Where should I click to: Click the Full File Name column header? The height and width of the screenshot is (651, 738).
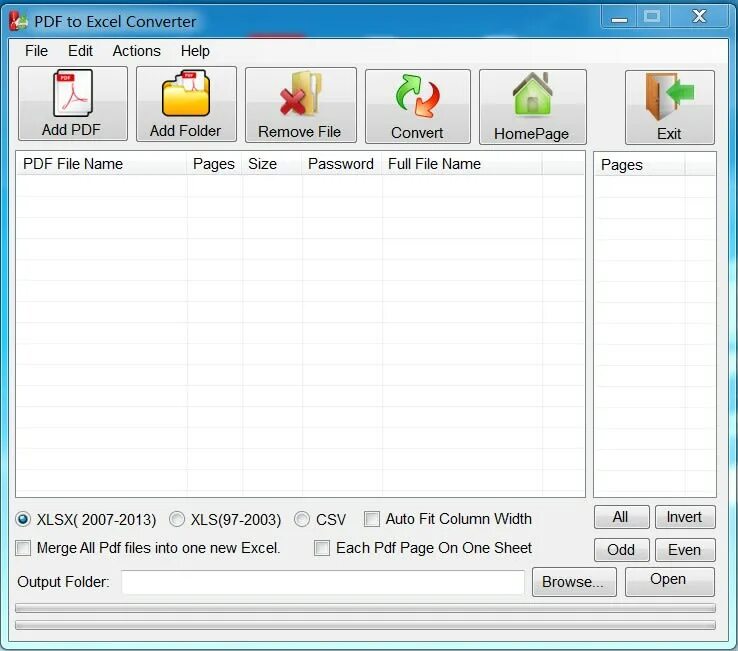pos(462,164)
